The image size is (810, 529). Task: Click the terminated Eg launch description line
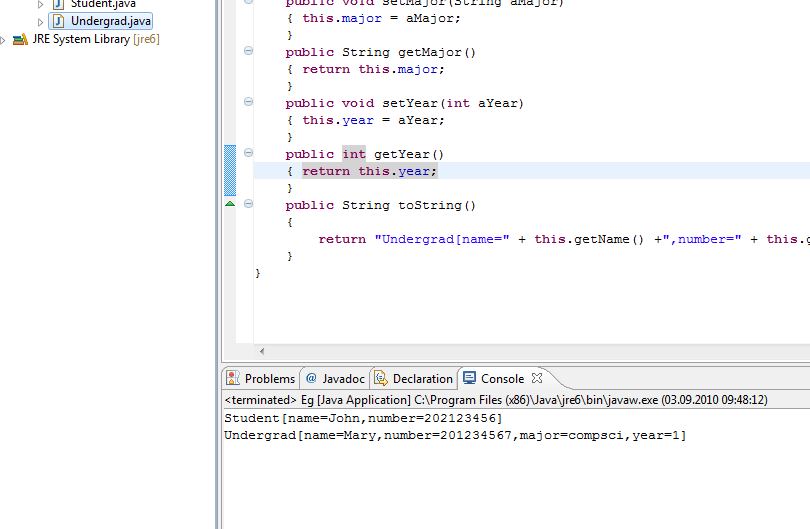tap(496, 400)
